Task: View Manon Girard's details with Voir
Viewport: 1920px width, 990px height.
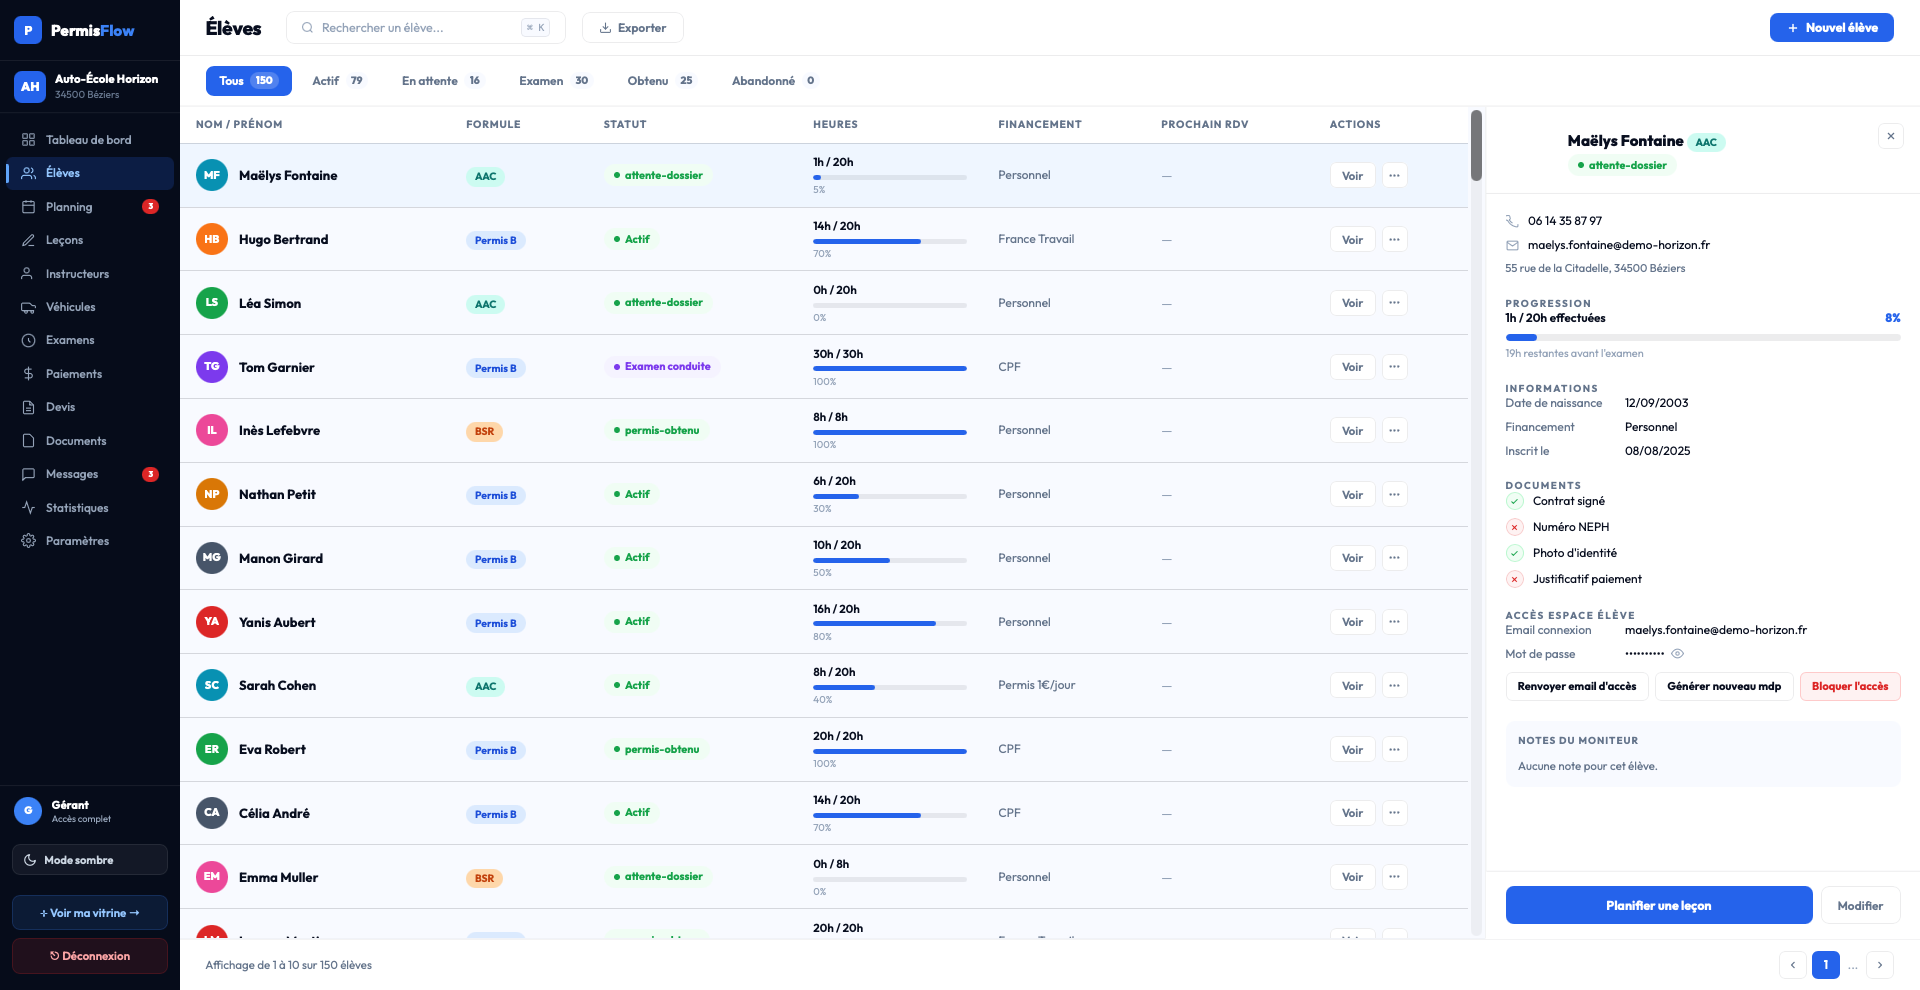Action: coord(1352,558)
